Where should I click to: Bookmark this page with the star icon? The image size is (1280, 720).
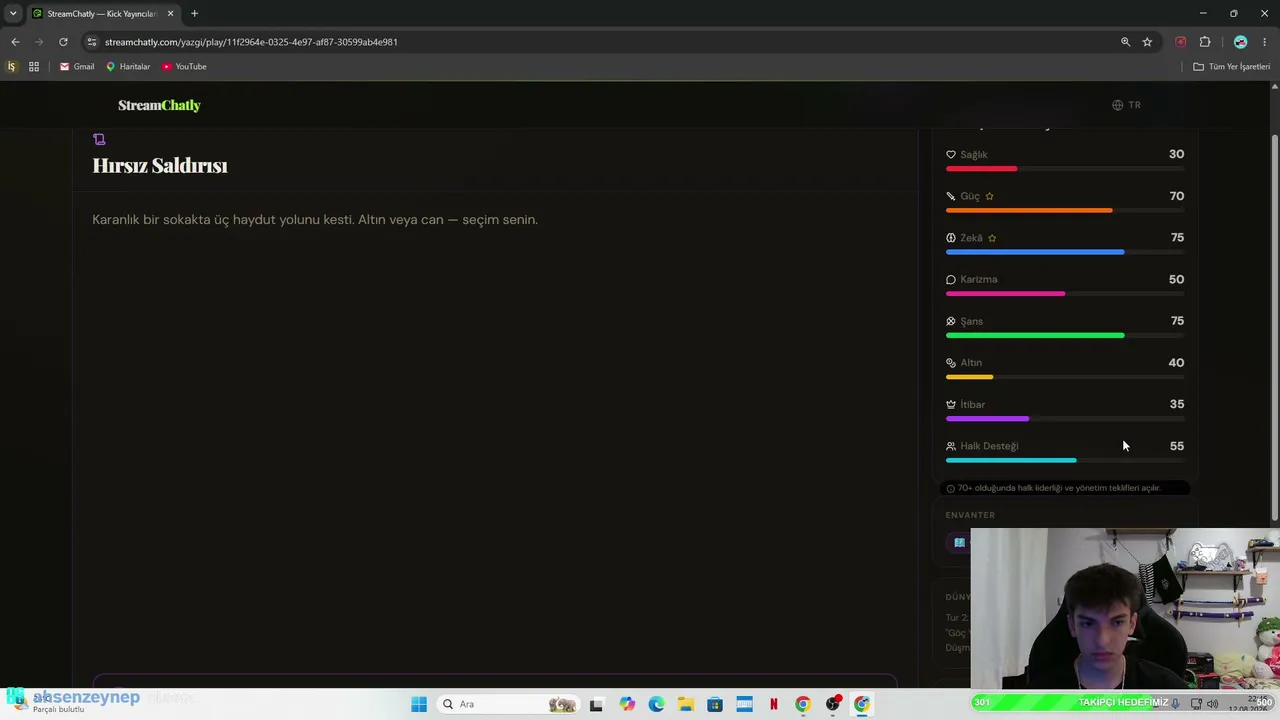pos(1147,42)
